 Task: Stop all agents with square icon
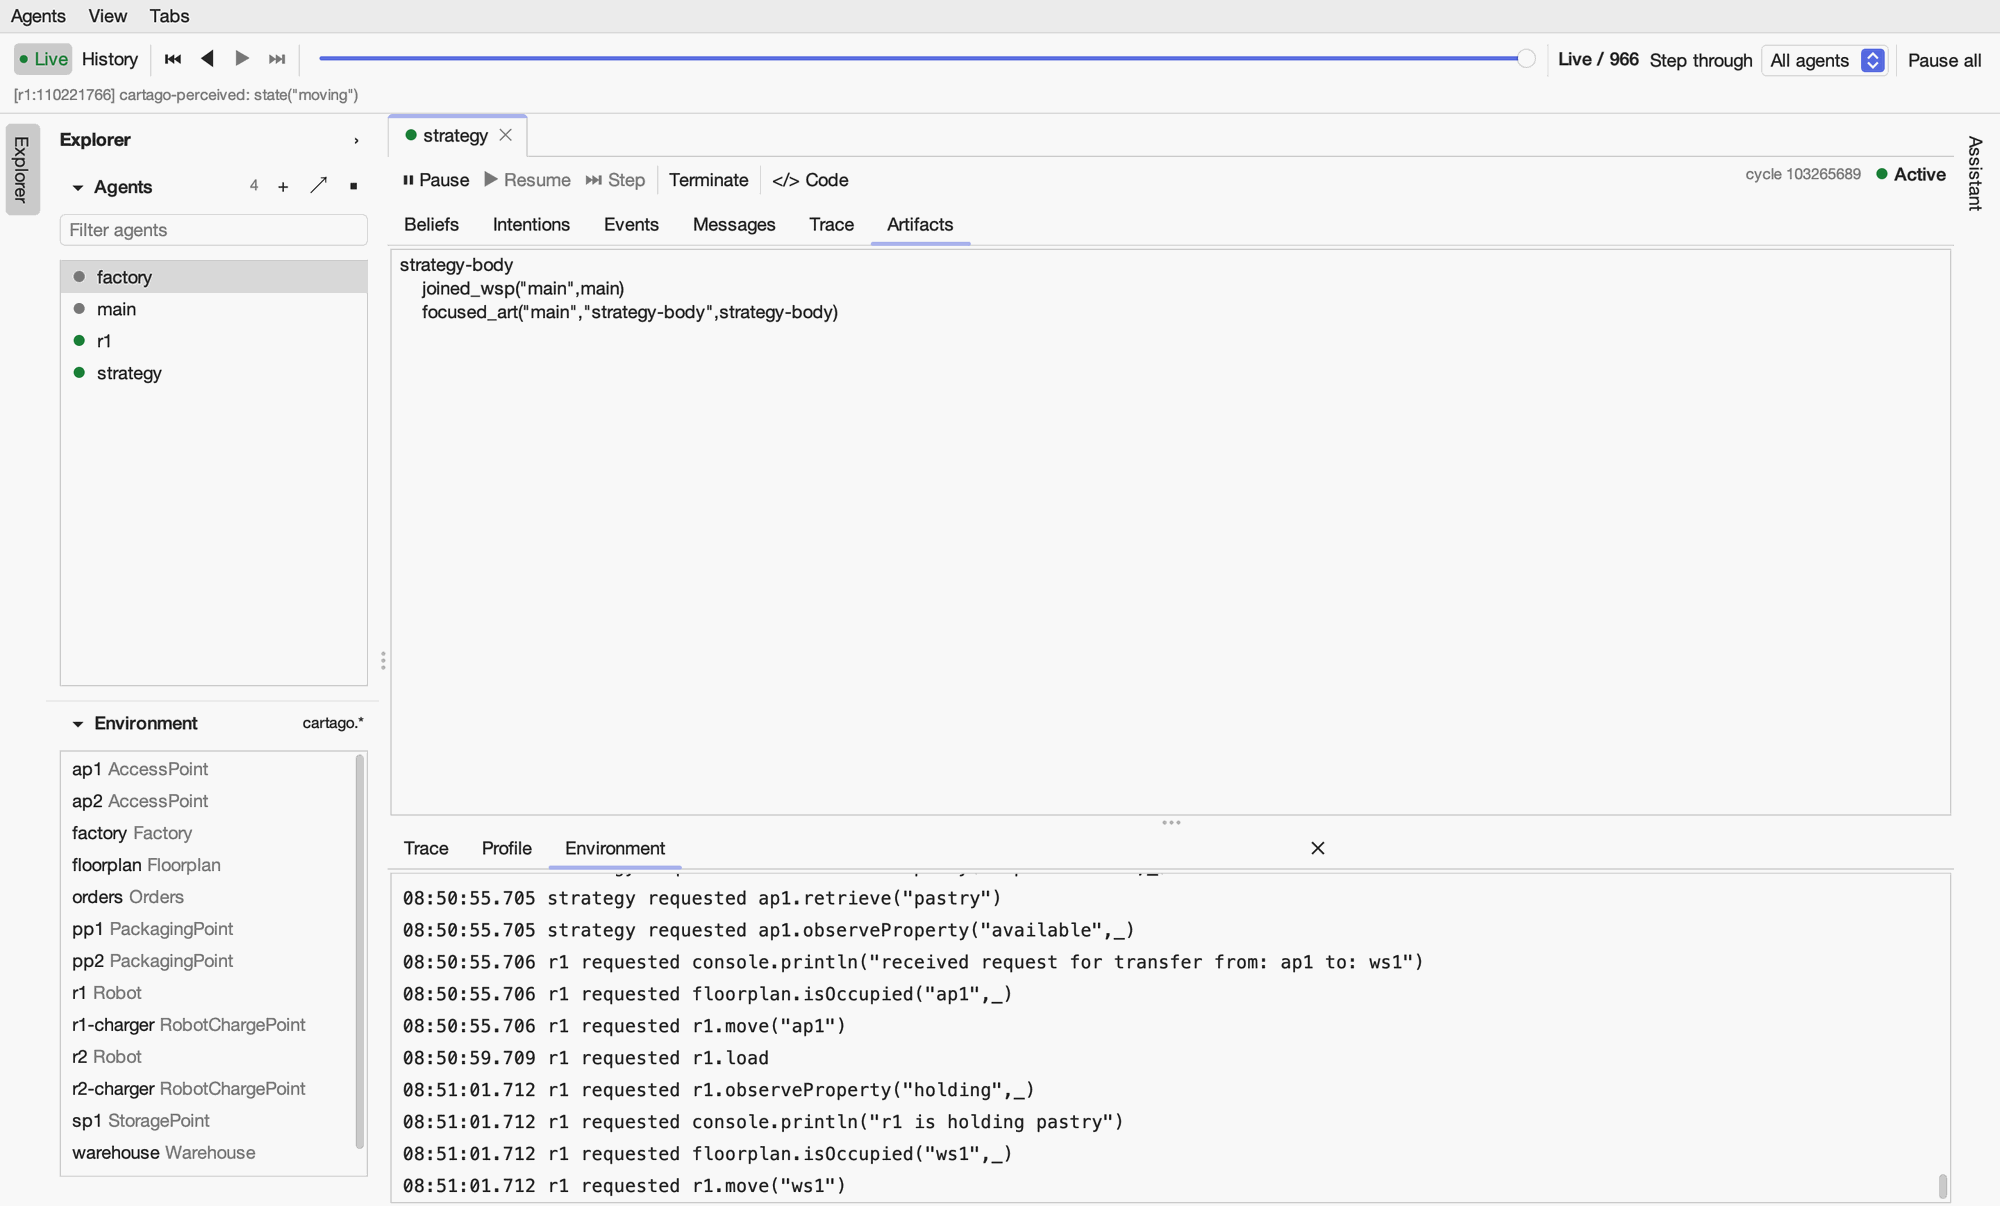[x=353, y=187]
